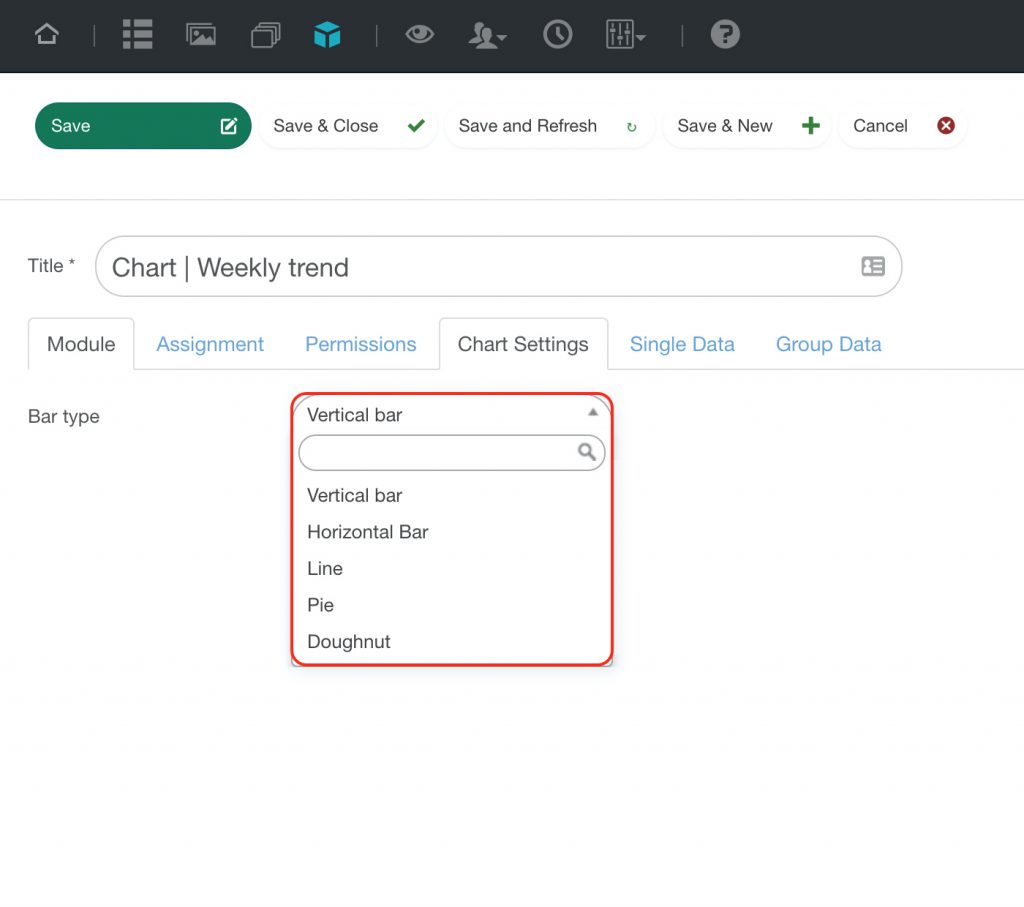
Task: Click the green Save button
Action: [x=143, y=125]
